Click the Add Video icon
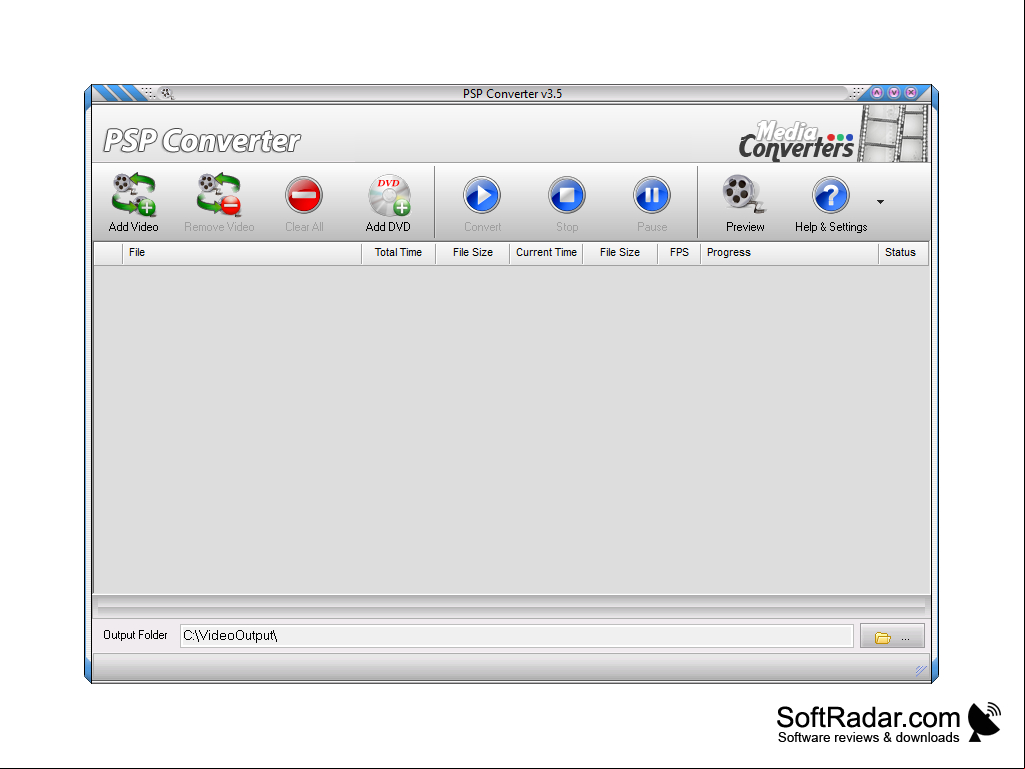This screenshot has width=1025, height=769. tap(133, 194)
